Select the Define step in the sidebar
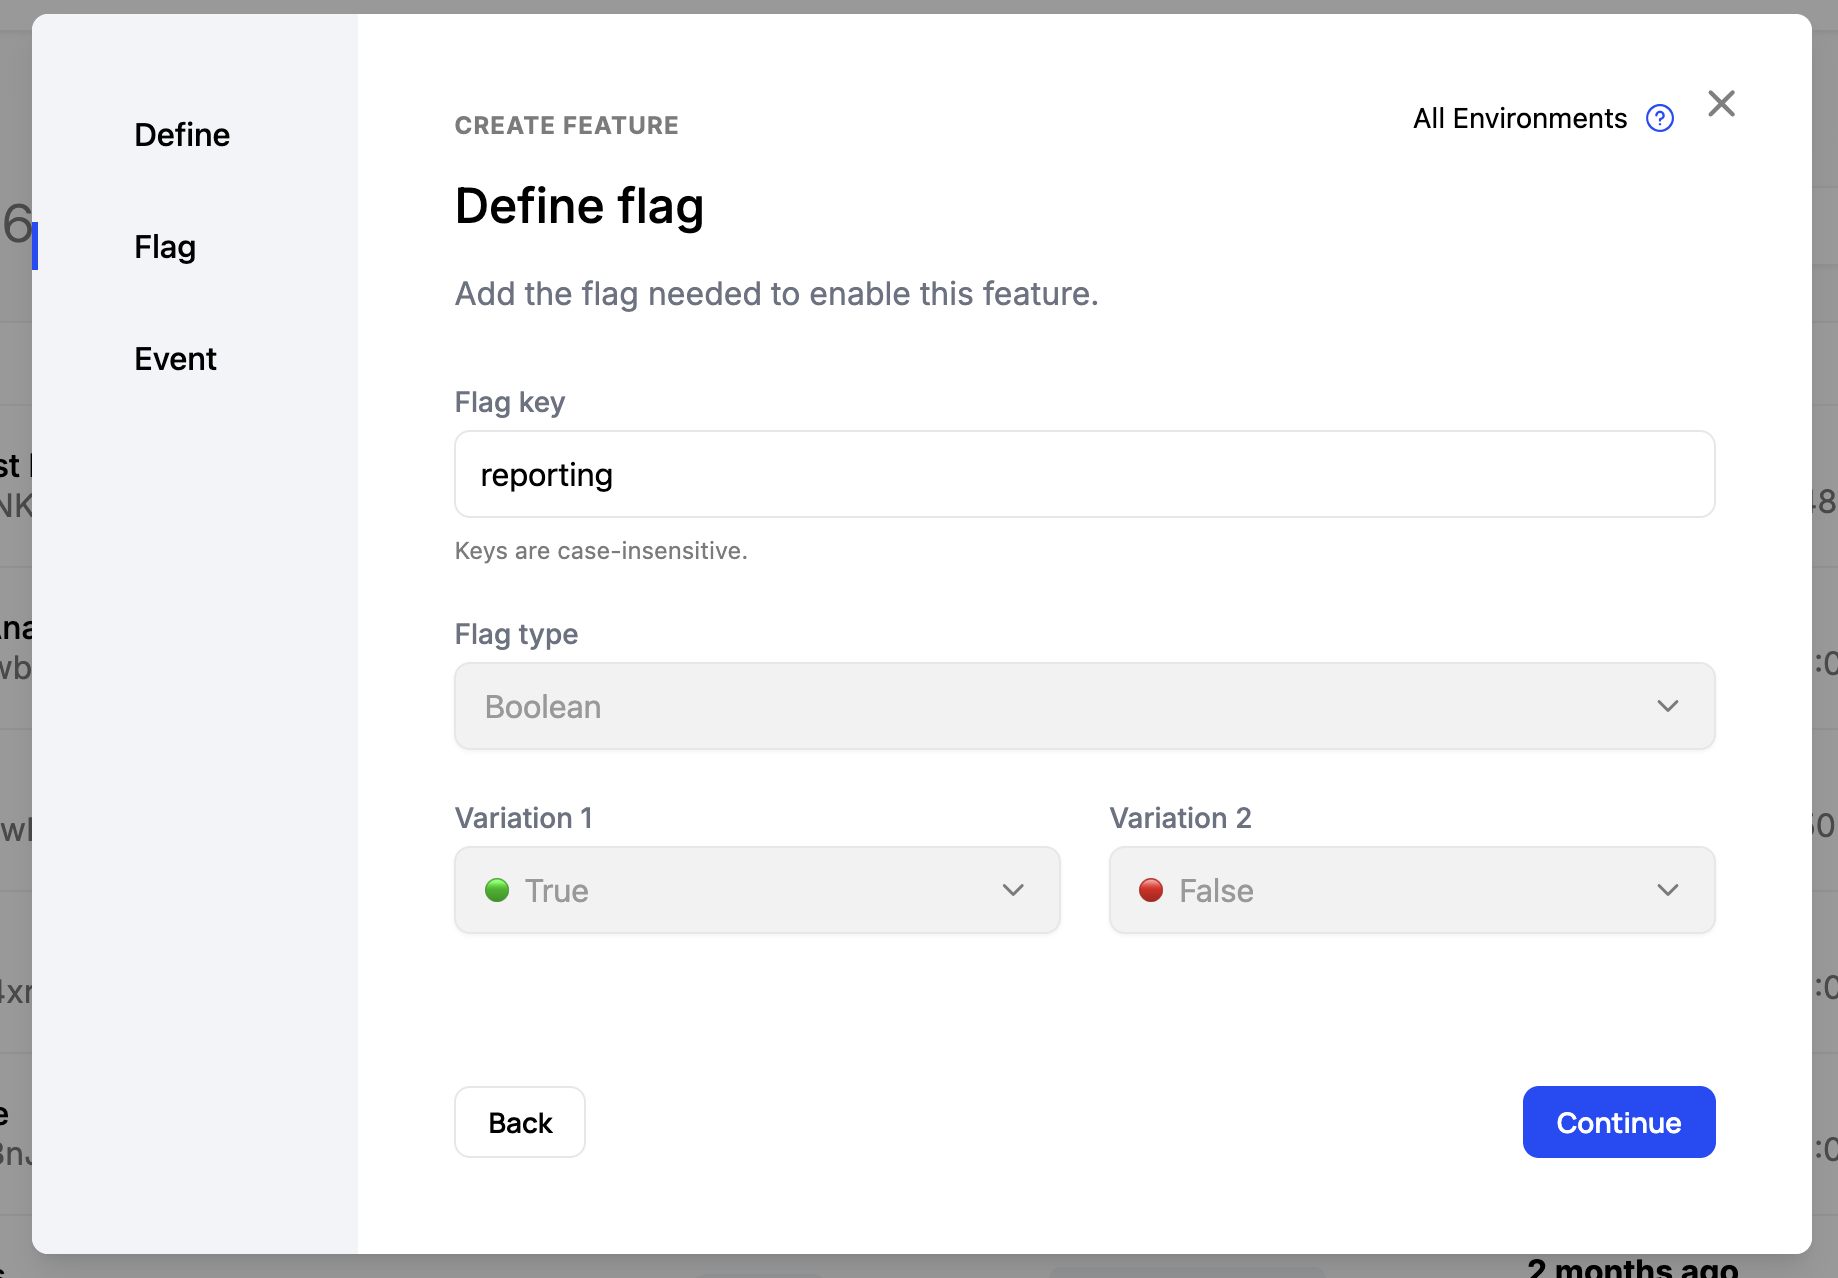1838x1278 pixels. [x=181, y=134]
